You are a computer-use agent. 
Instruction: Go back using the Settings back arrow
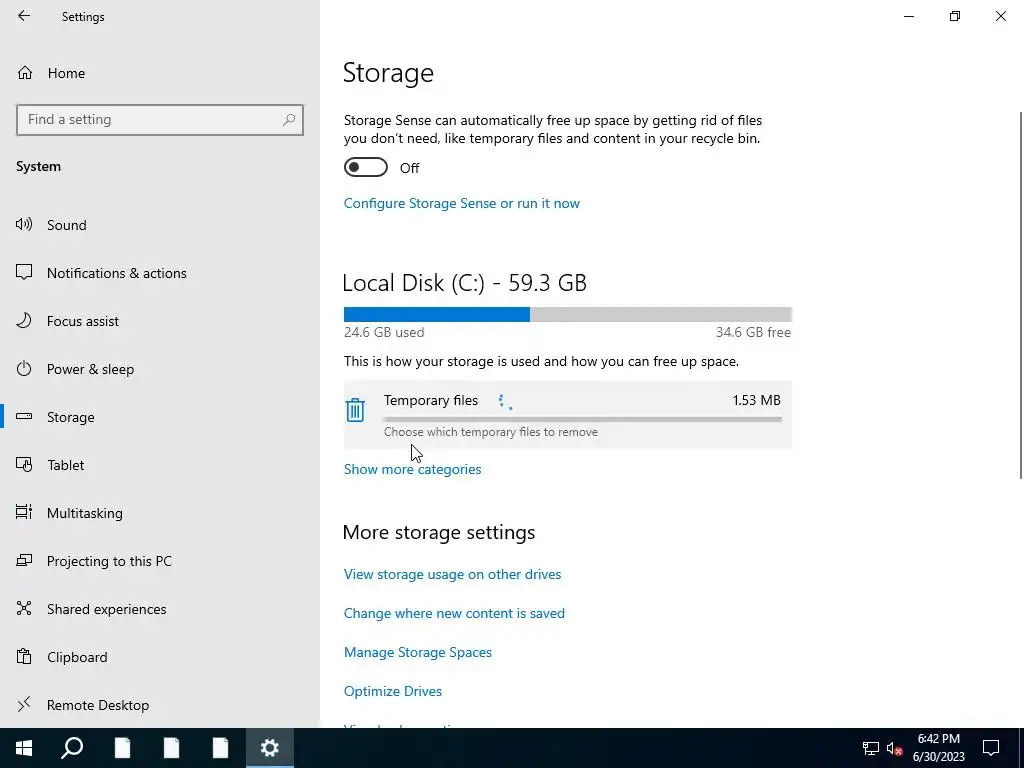coord(24,16)
